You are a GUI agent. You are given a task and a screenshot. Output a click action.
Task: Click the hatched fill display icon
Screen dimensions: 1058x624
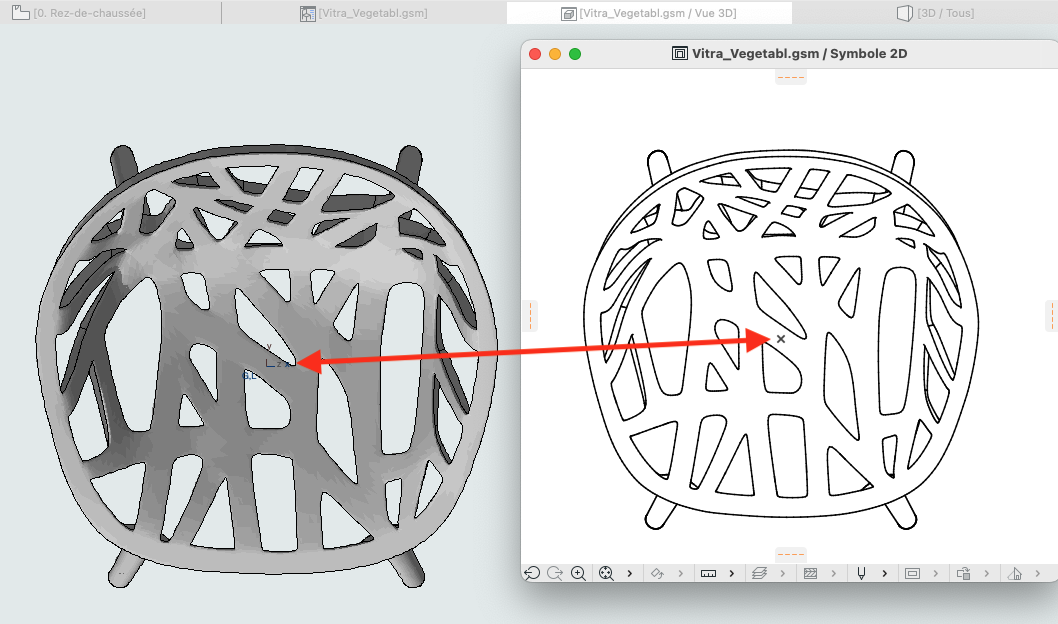(810, 573)
